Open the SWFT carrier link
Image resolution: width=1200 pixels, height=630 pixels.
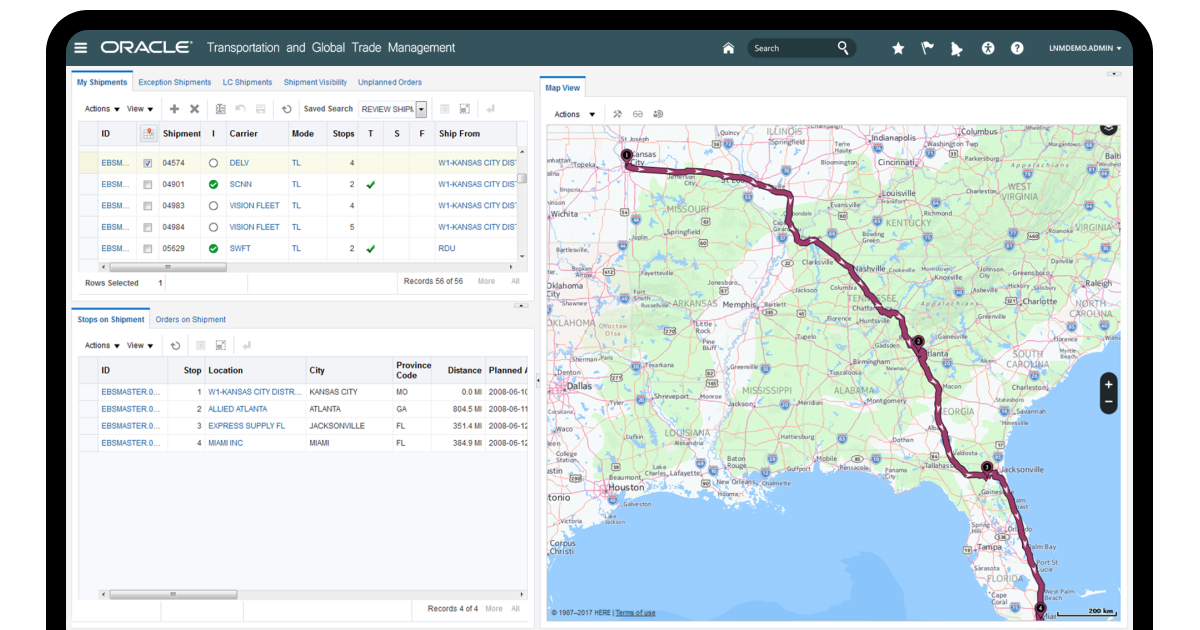click(x=240, y=248)
